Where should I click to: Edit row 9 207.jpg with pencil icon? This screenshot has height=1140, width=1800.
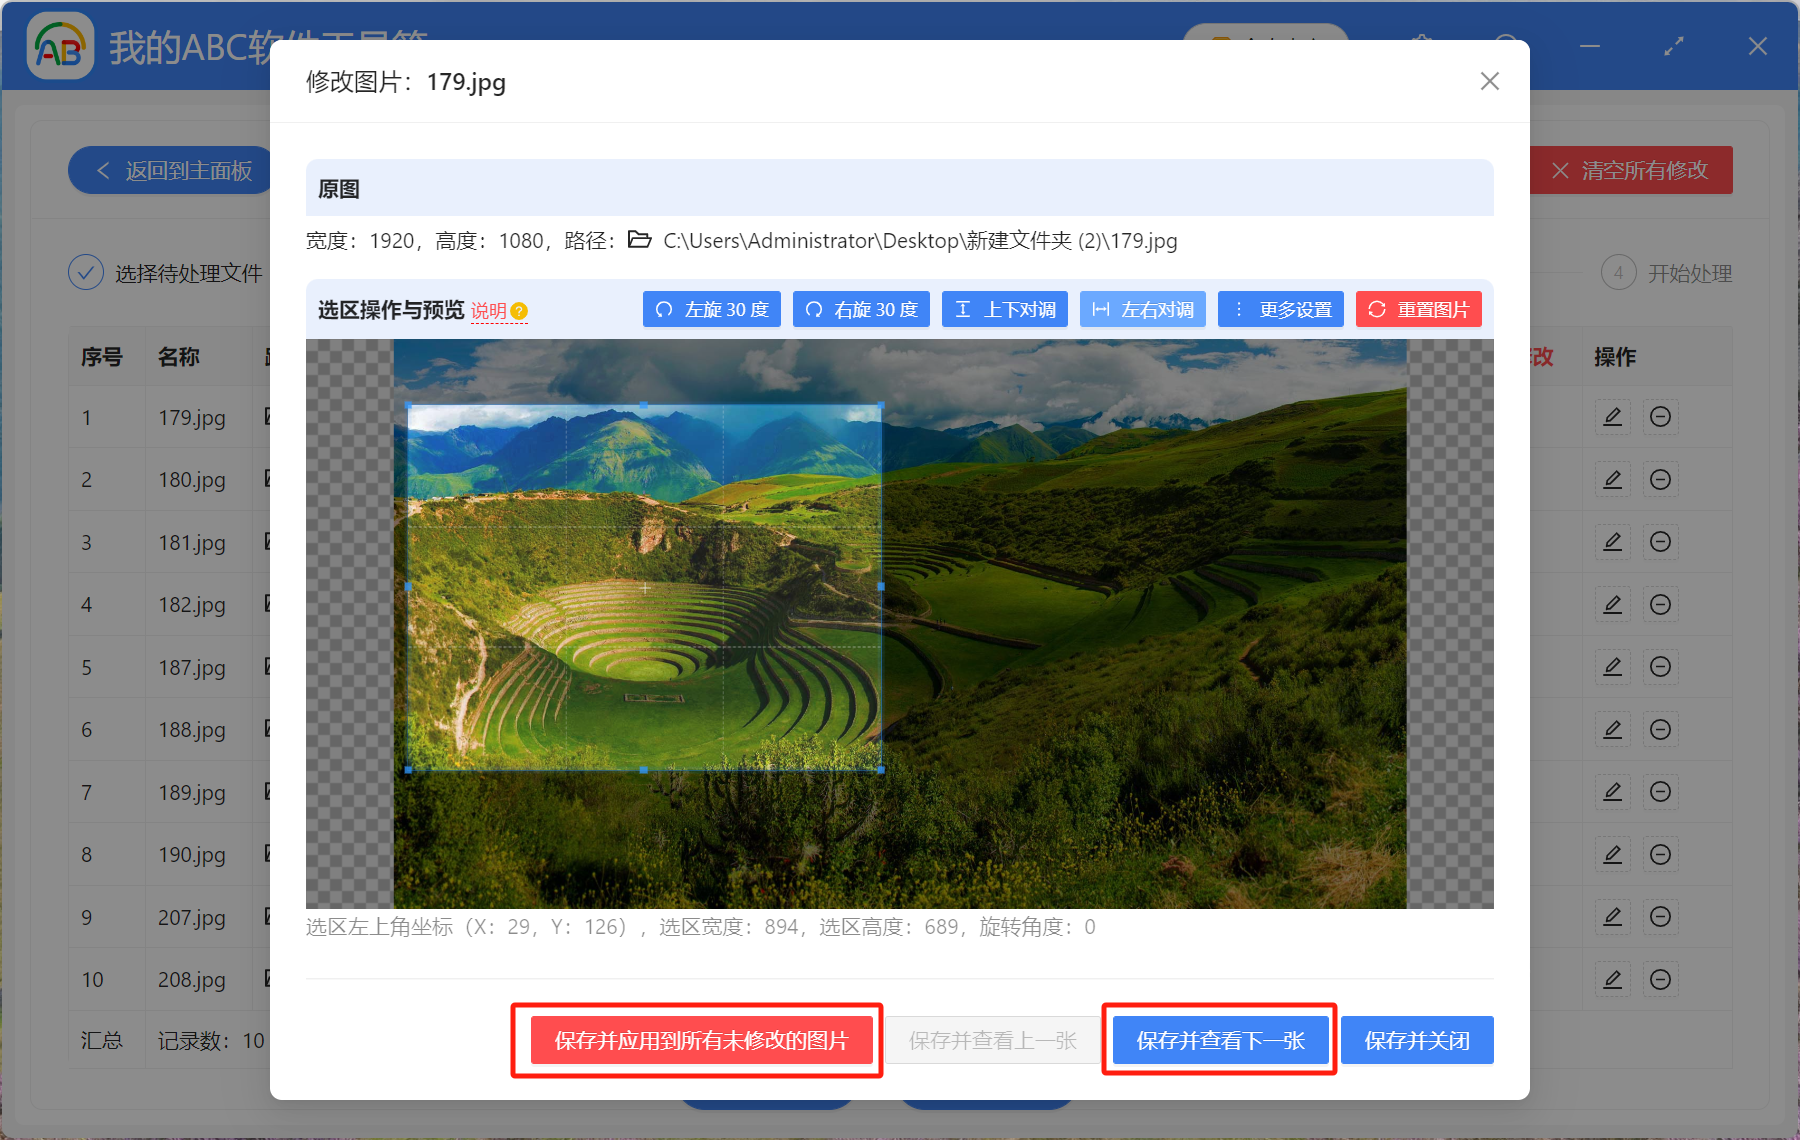tap(1613, 917)
